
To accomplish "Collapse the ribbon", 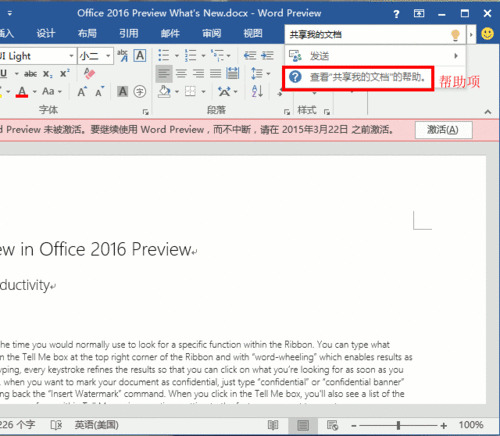I will pos(488,112).
